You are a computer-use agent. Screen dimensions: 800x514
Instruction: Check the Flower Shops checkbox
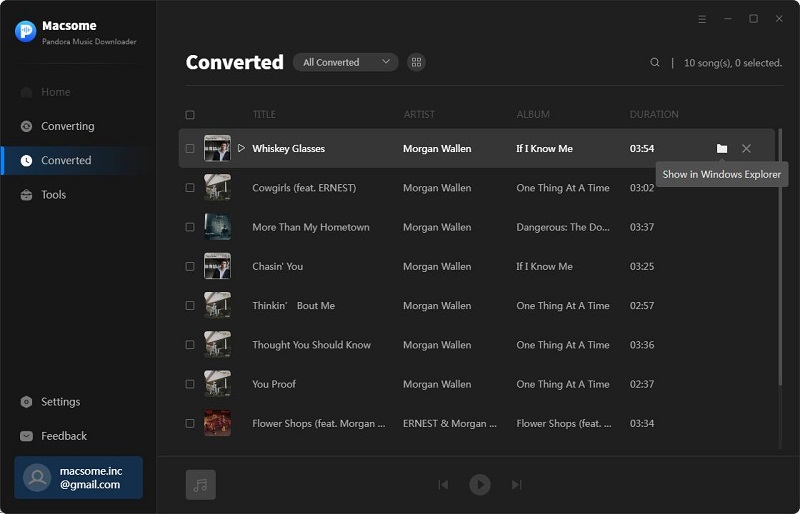coord(190,424)
